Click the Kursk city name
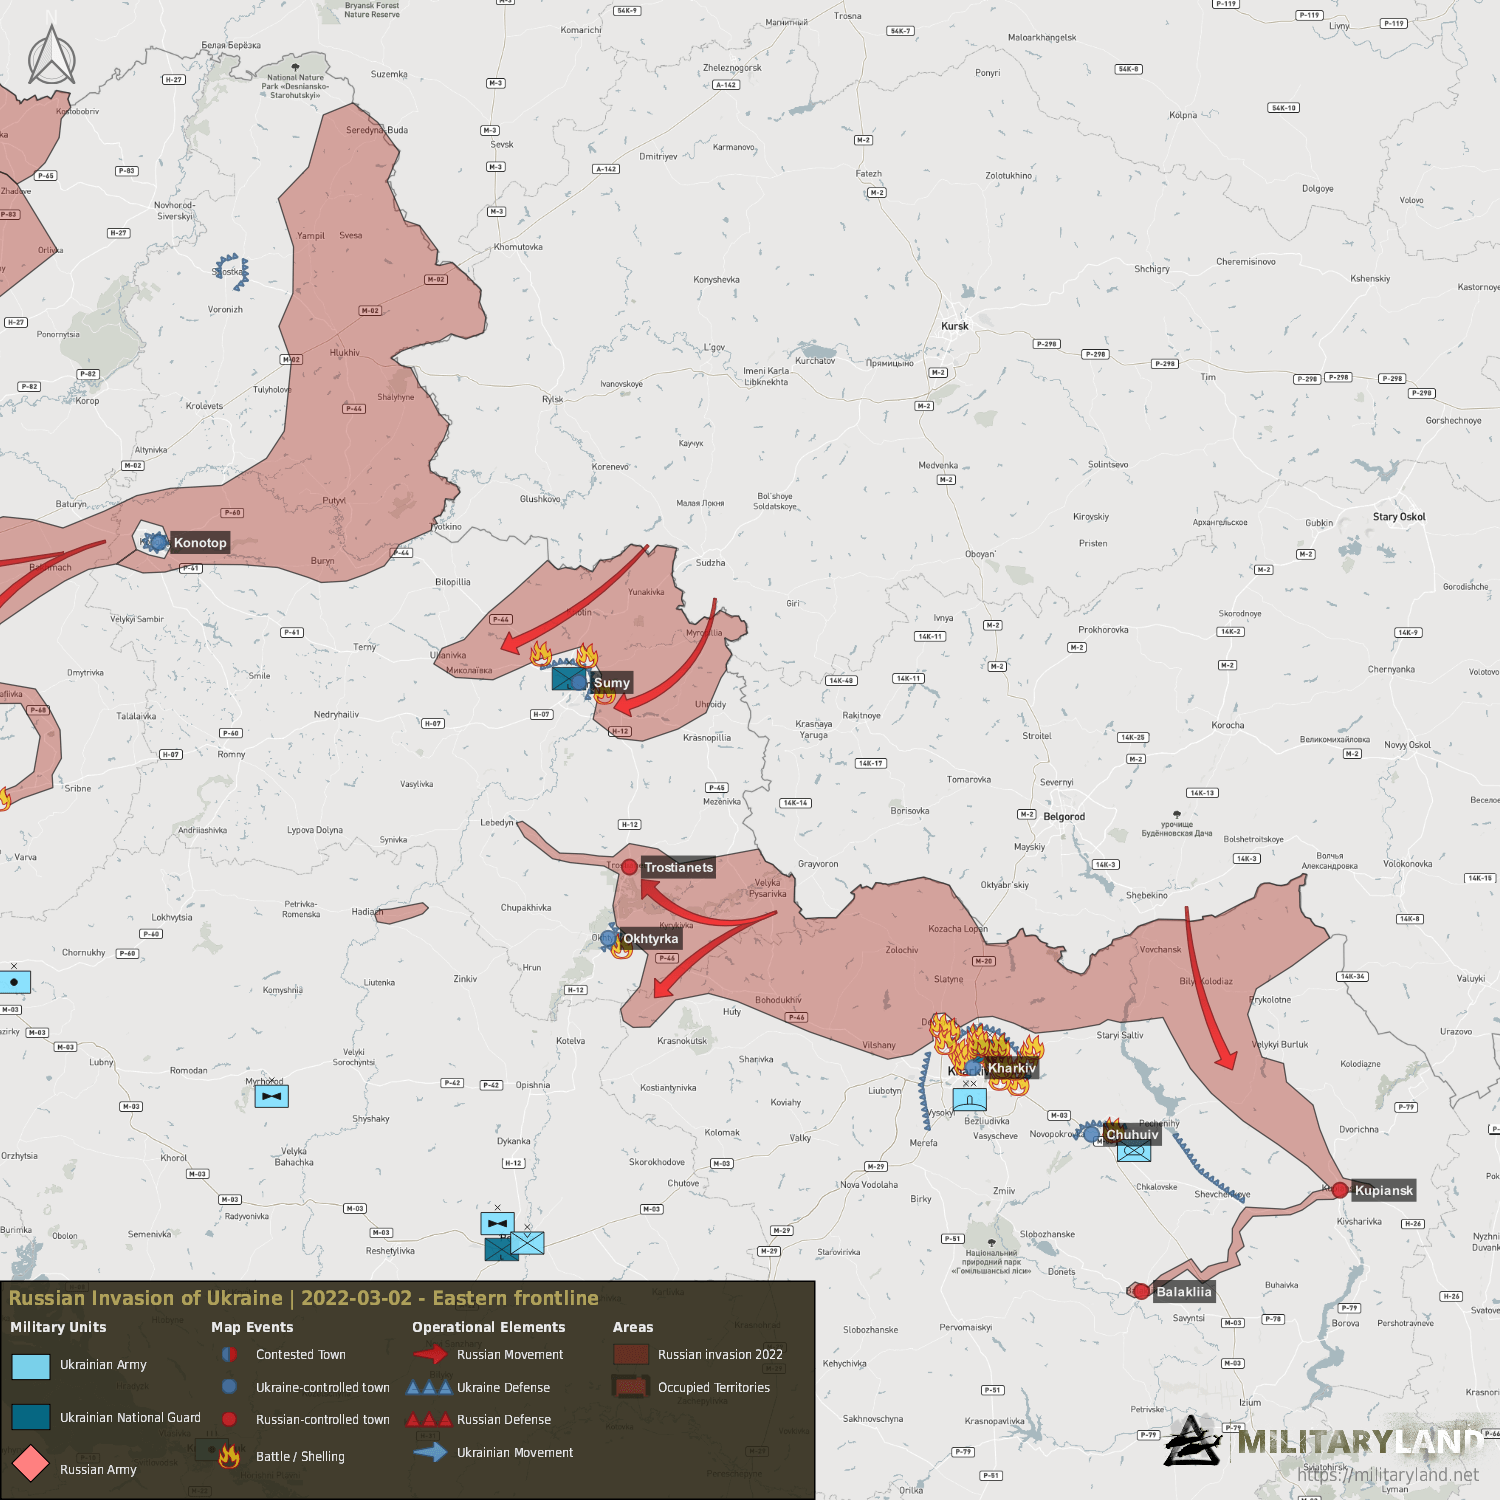Viewport: 1500px width, 1500px height. [955, 326]
